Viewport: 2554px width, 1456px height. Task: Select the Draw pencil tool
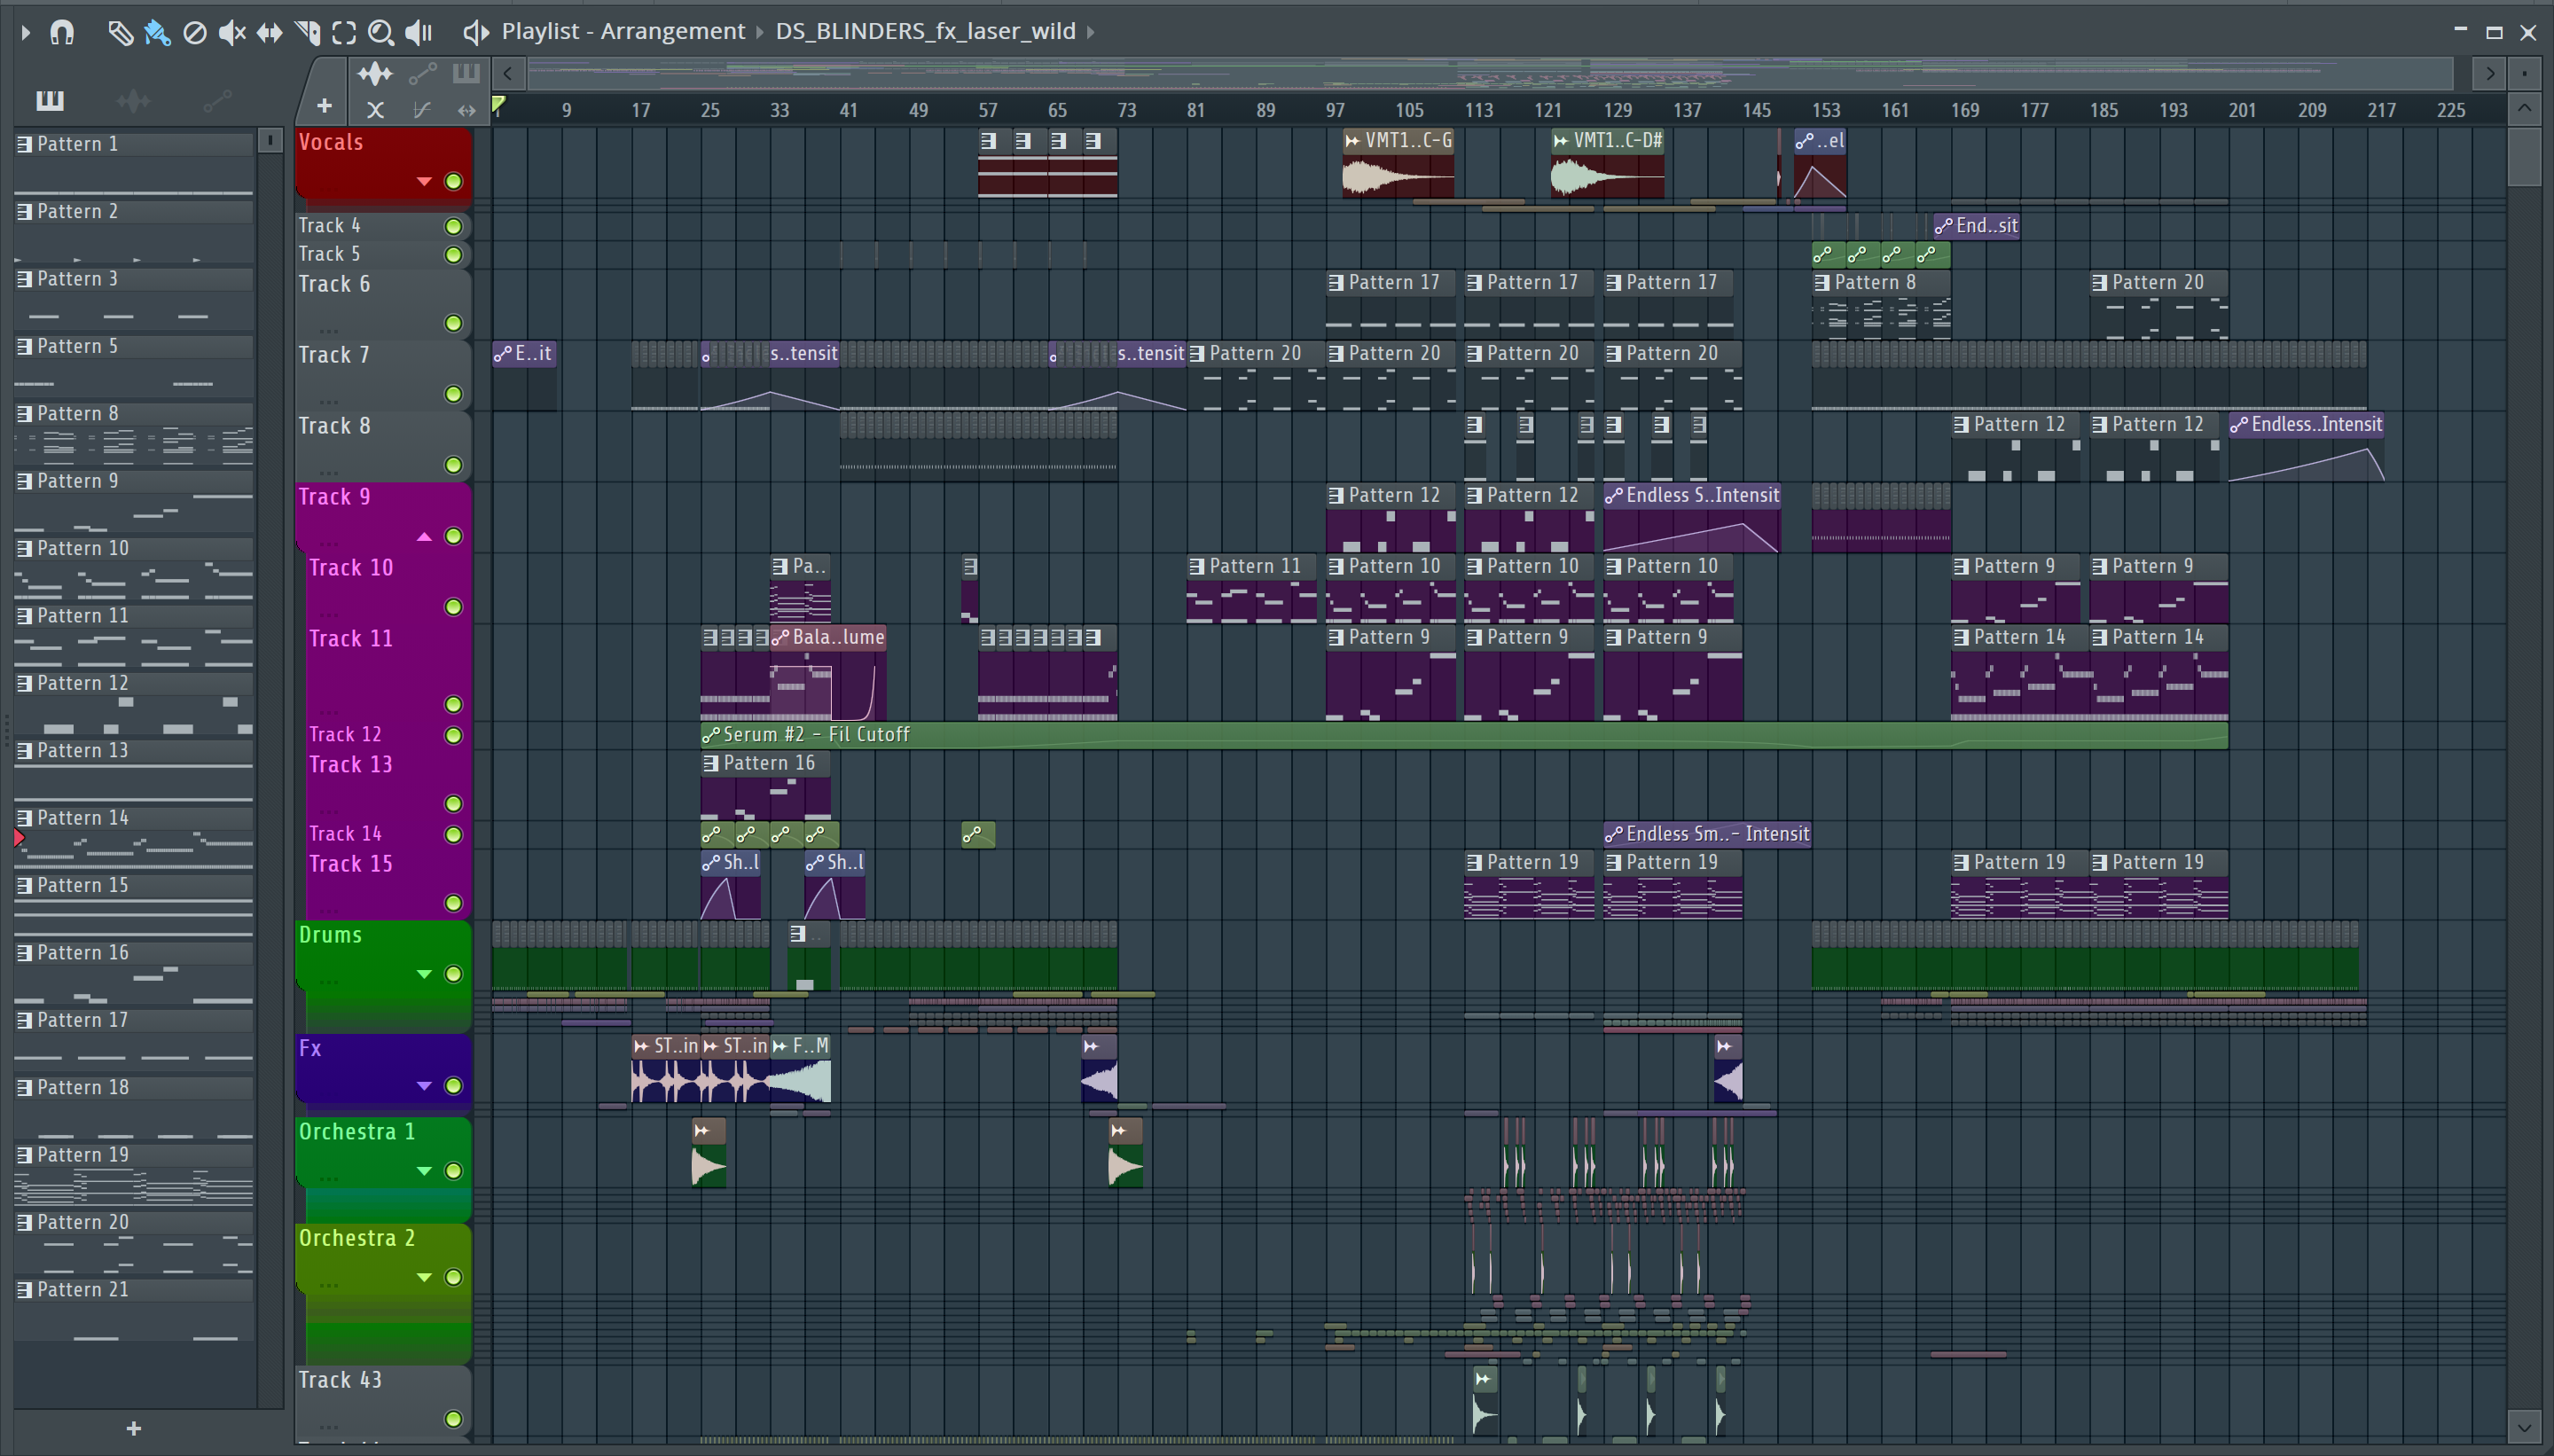pos(120,32)
